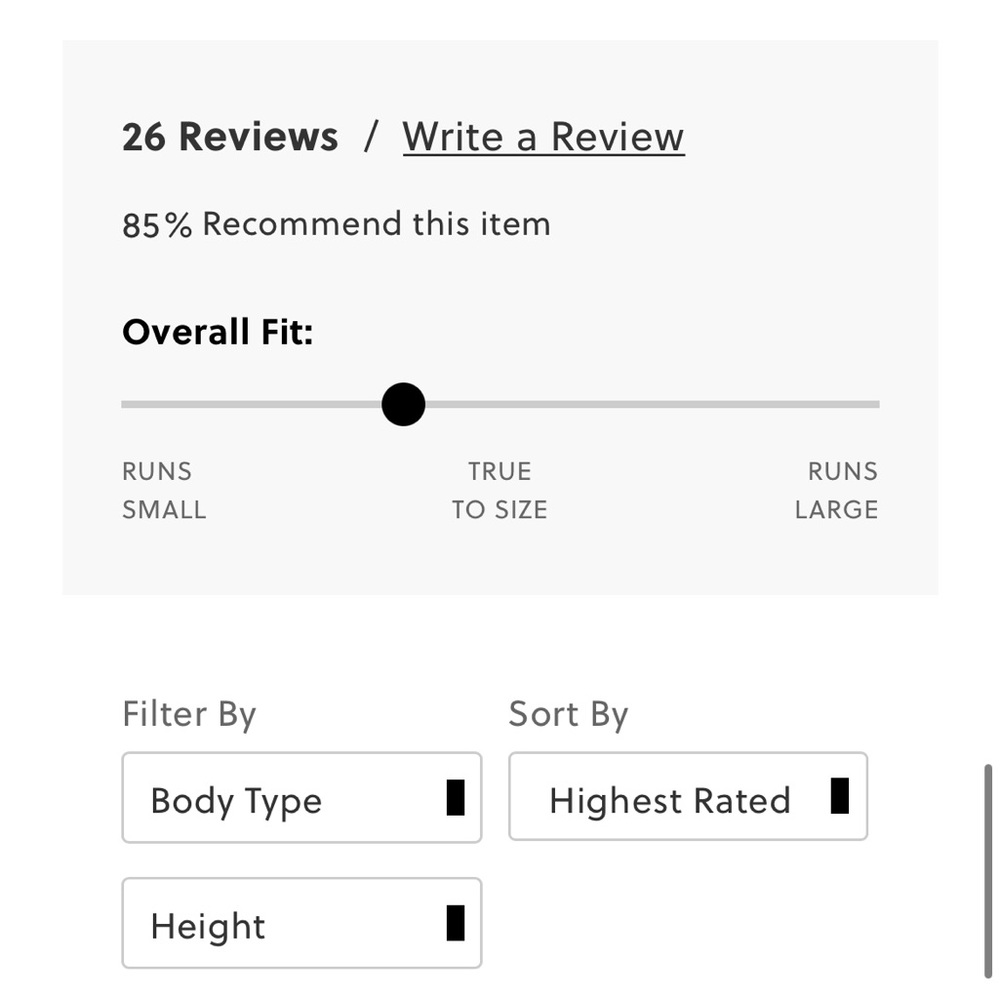Click the Write a Review link
The image size is (1000, 1000).
[x=543, y=137]
